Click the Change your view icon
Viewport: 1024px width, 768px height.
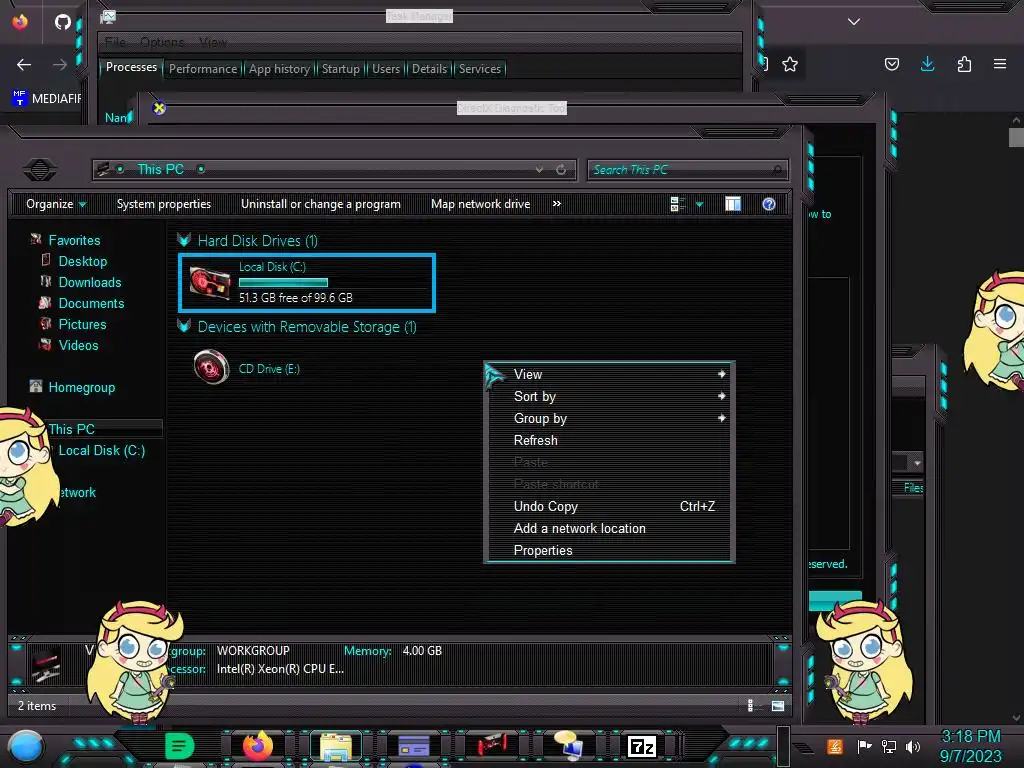[x=677, y=204]
